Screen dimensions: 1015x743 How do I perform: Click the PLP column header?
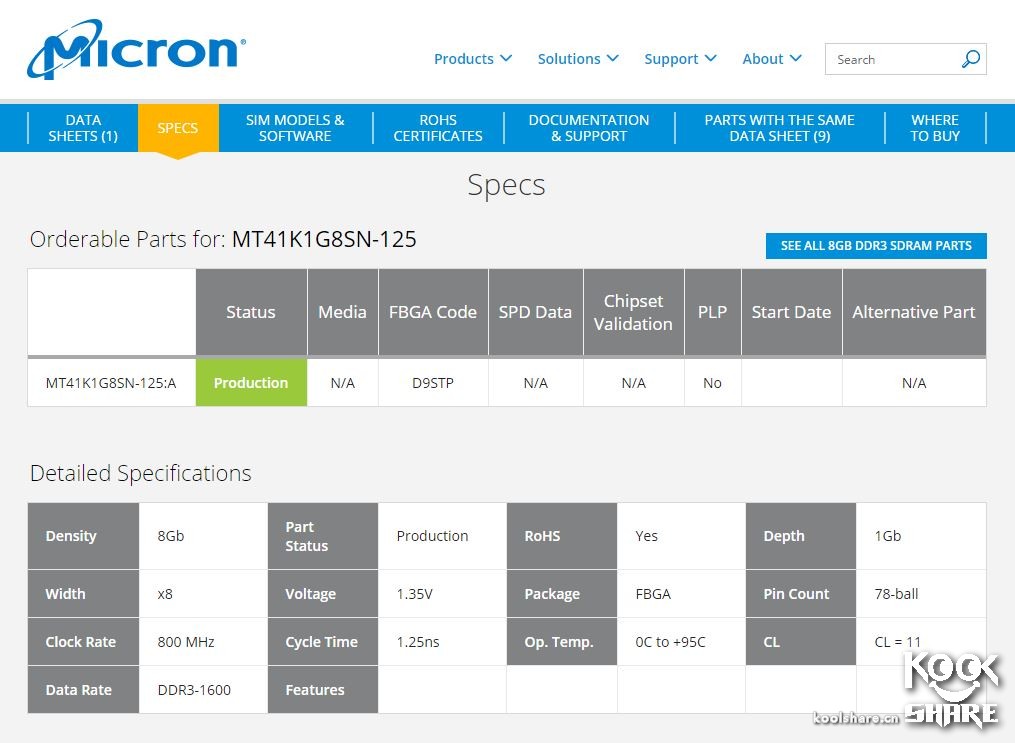pyautogui.click(x=712, y=312)
